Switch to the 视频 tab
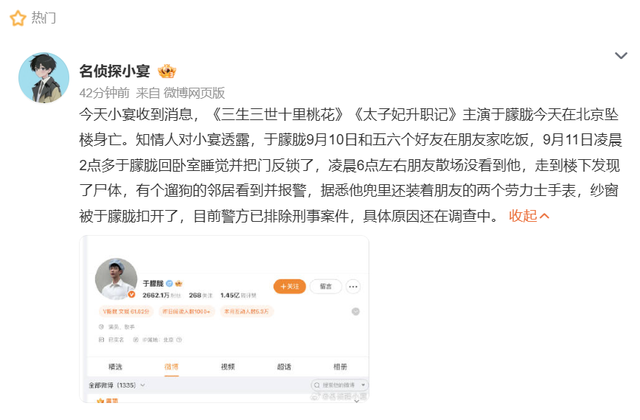The width and height of the screenshot is (640, 420). coord(228,367)
